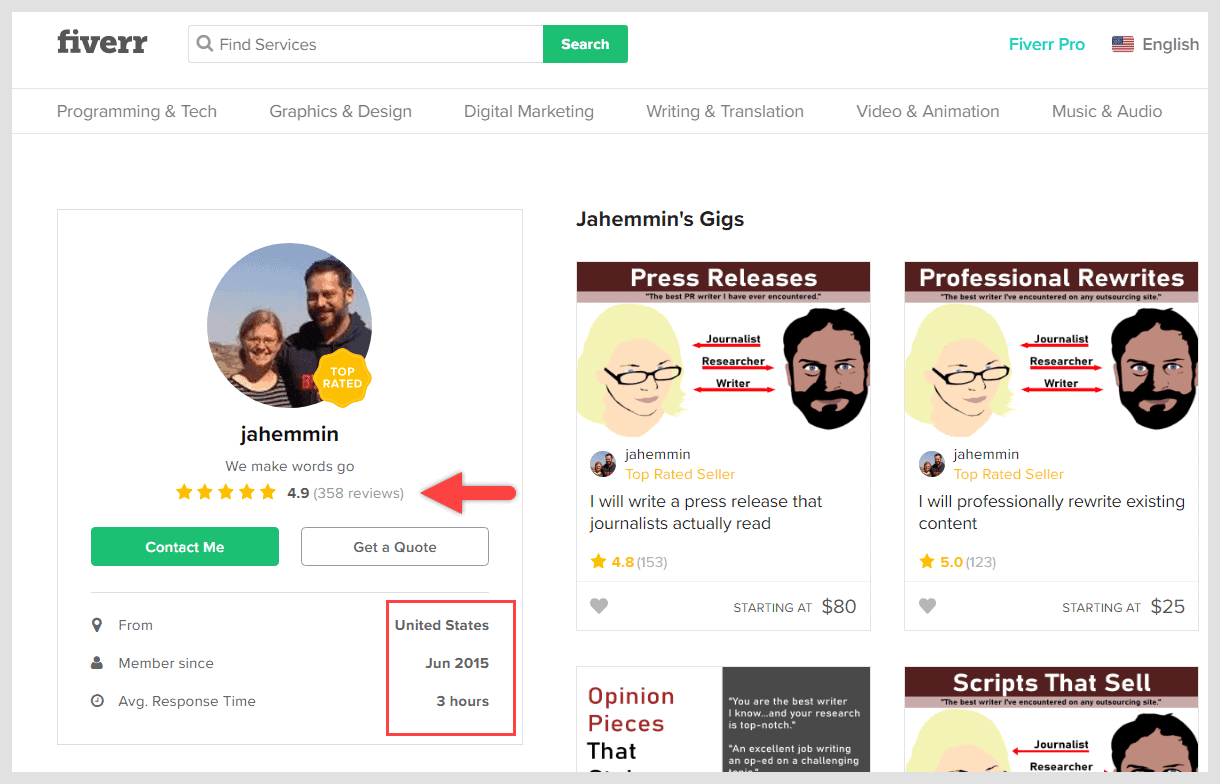Open the Scripts That Sell gig image
The image size is (1220, 784).
pos(1052,719)
